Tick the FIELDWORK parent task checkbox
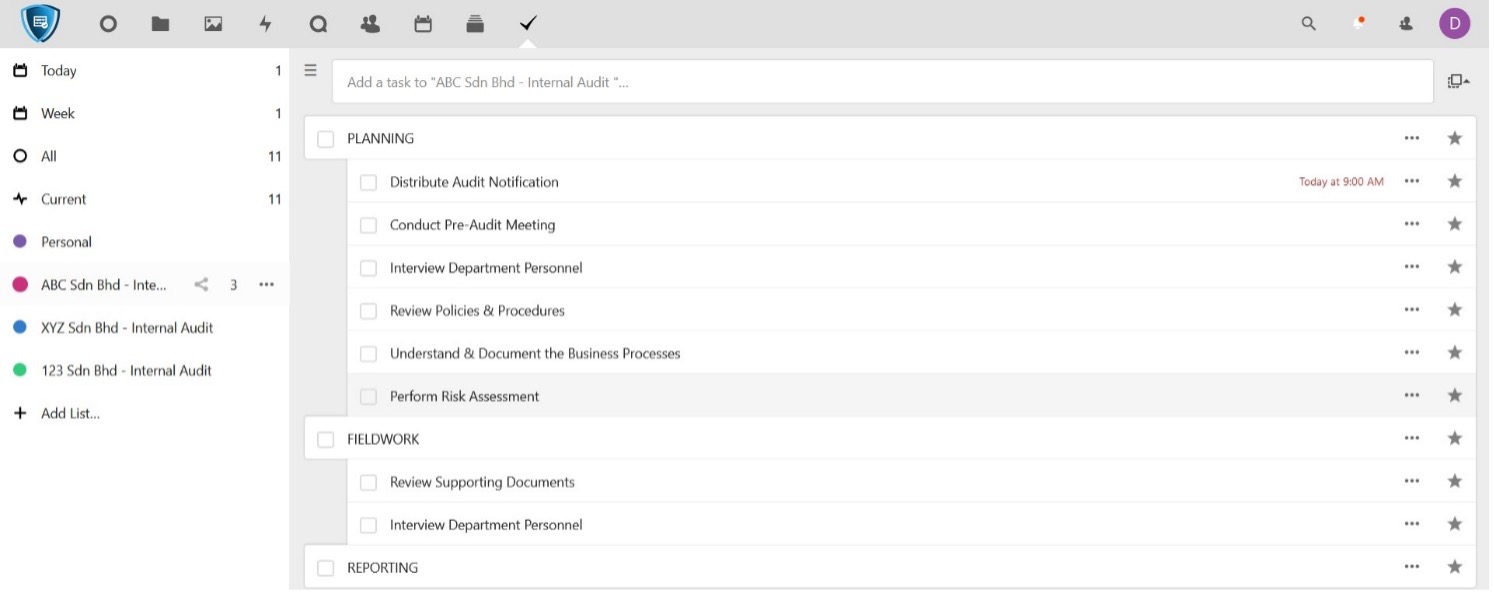Screen dimensions: 1494x592 [x=325, y=440]
